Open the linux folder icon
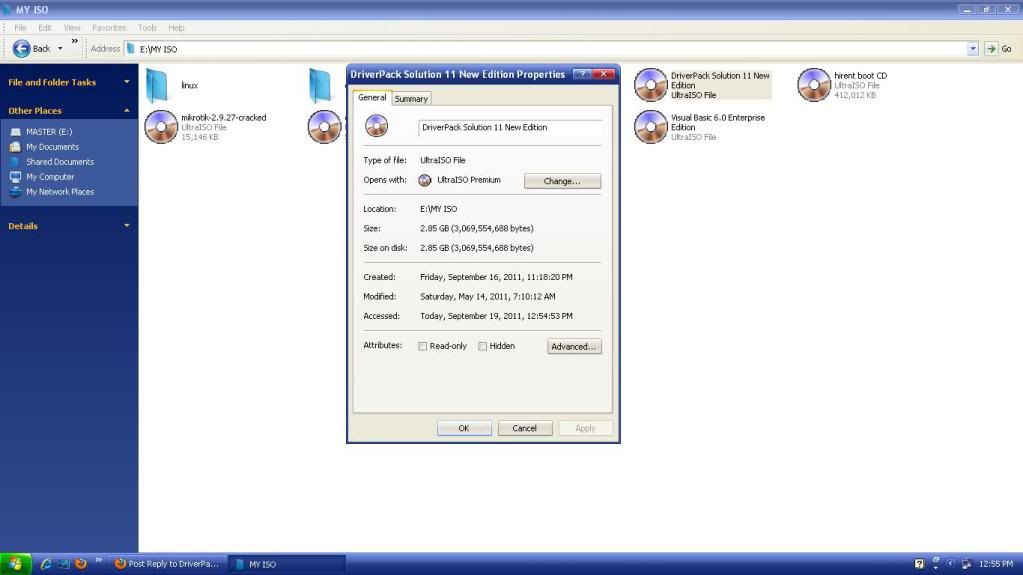Screen dimensions: 1023x575 pos(157,85)
